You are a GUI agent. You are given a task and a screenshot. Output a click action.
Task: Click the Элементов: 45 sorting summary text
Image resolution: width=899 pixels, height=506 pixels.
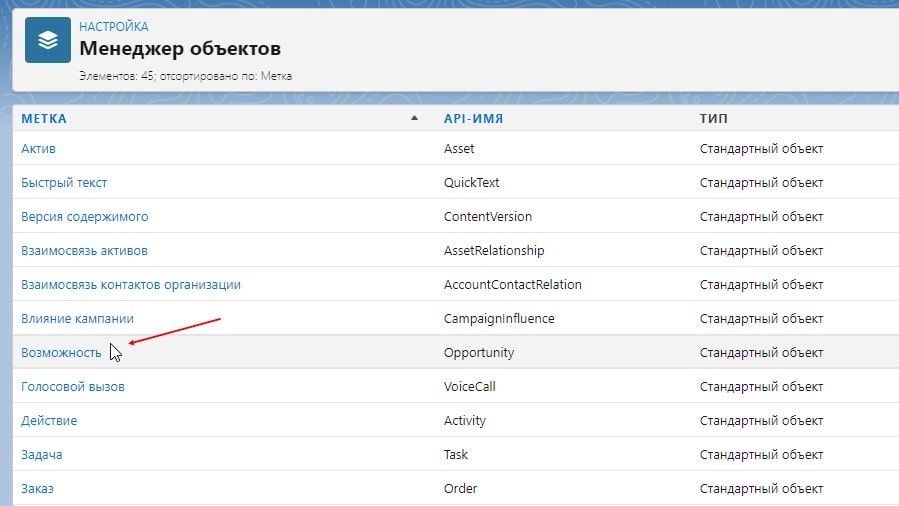(x=185, y=76)
